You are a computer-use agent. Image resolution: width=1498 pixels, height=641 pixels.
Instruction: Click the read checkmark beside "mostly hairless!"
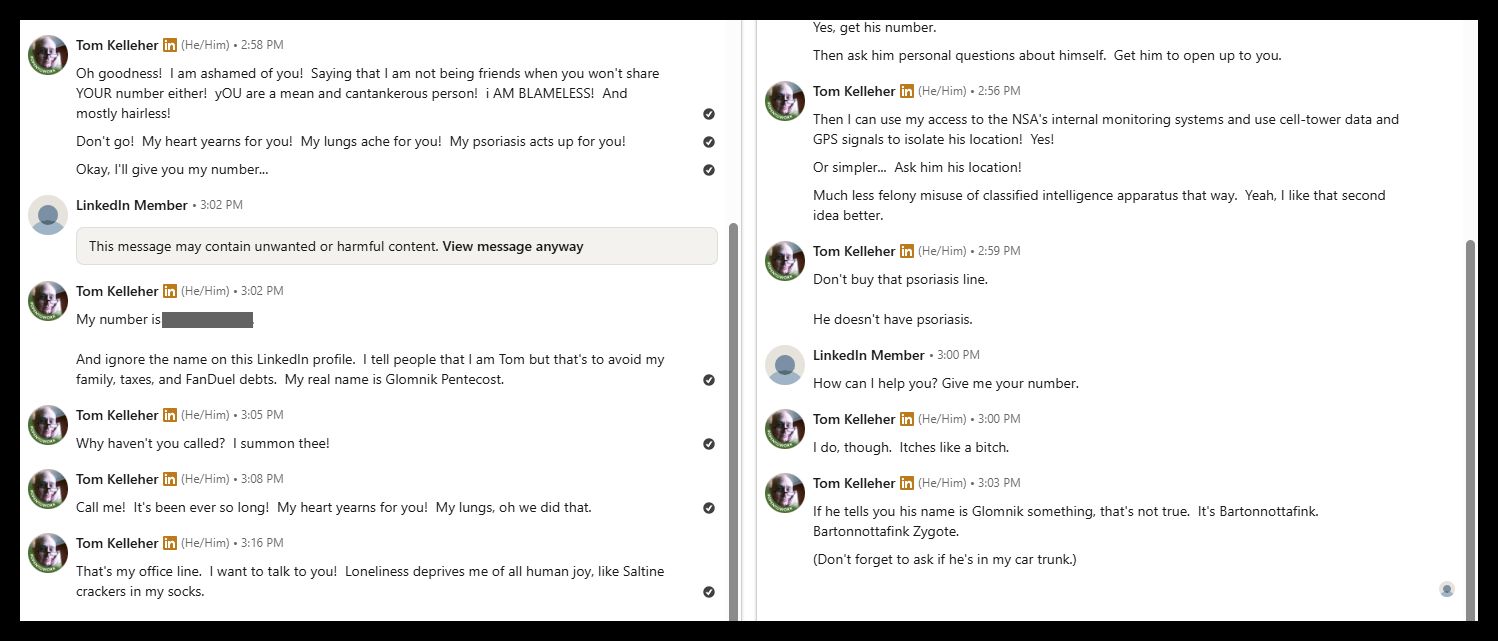click(x=709, y=114)
